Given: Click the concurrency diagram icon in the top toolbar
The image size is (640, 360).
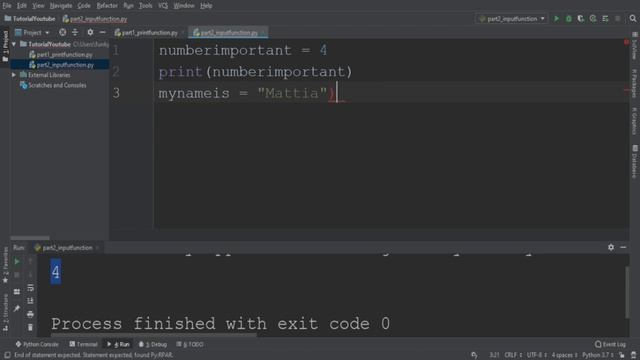Looking at the screenshot, I should 605,19.
